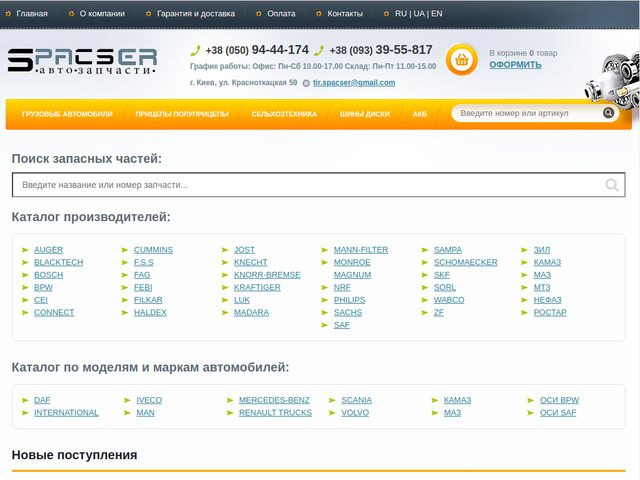The height and width of the screenshot is (480, 640).
Task: Open the BPW manufacturer link
Action: 43,288
